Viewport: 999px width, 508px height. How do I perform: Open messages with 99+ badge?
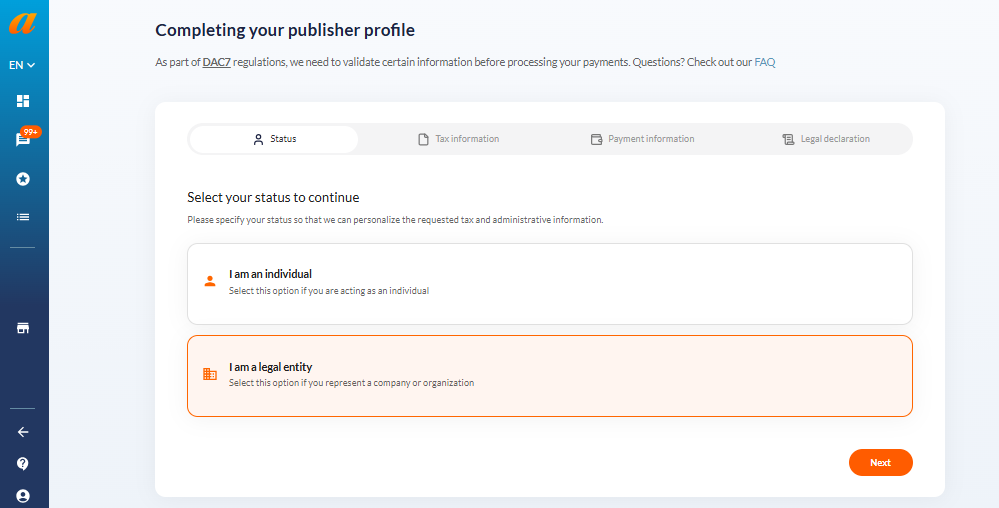click(x=24, y=140)
